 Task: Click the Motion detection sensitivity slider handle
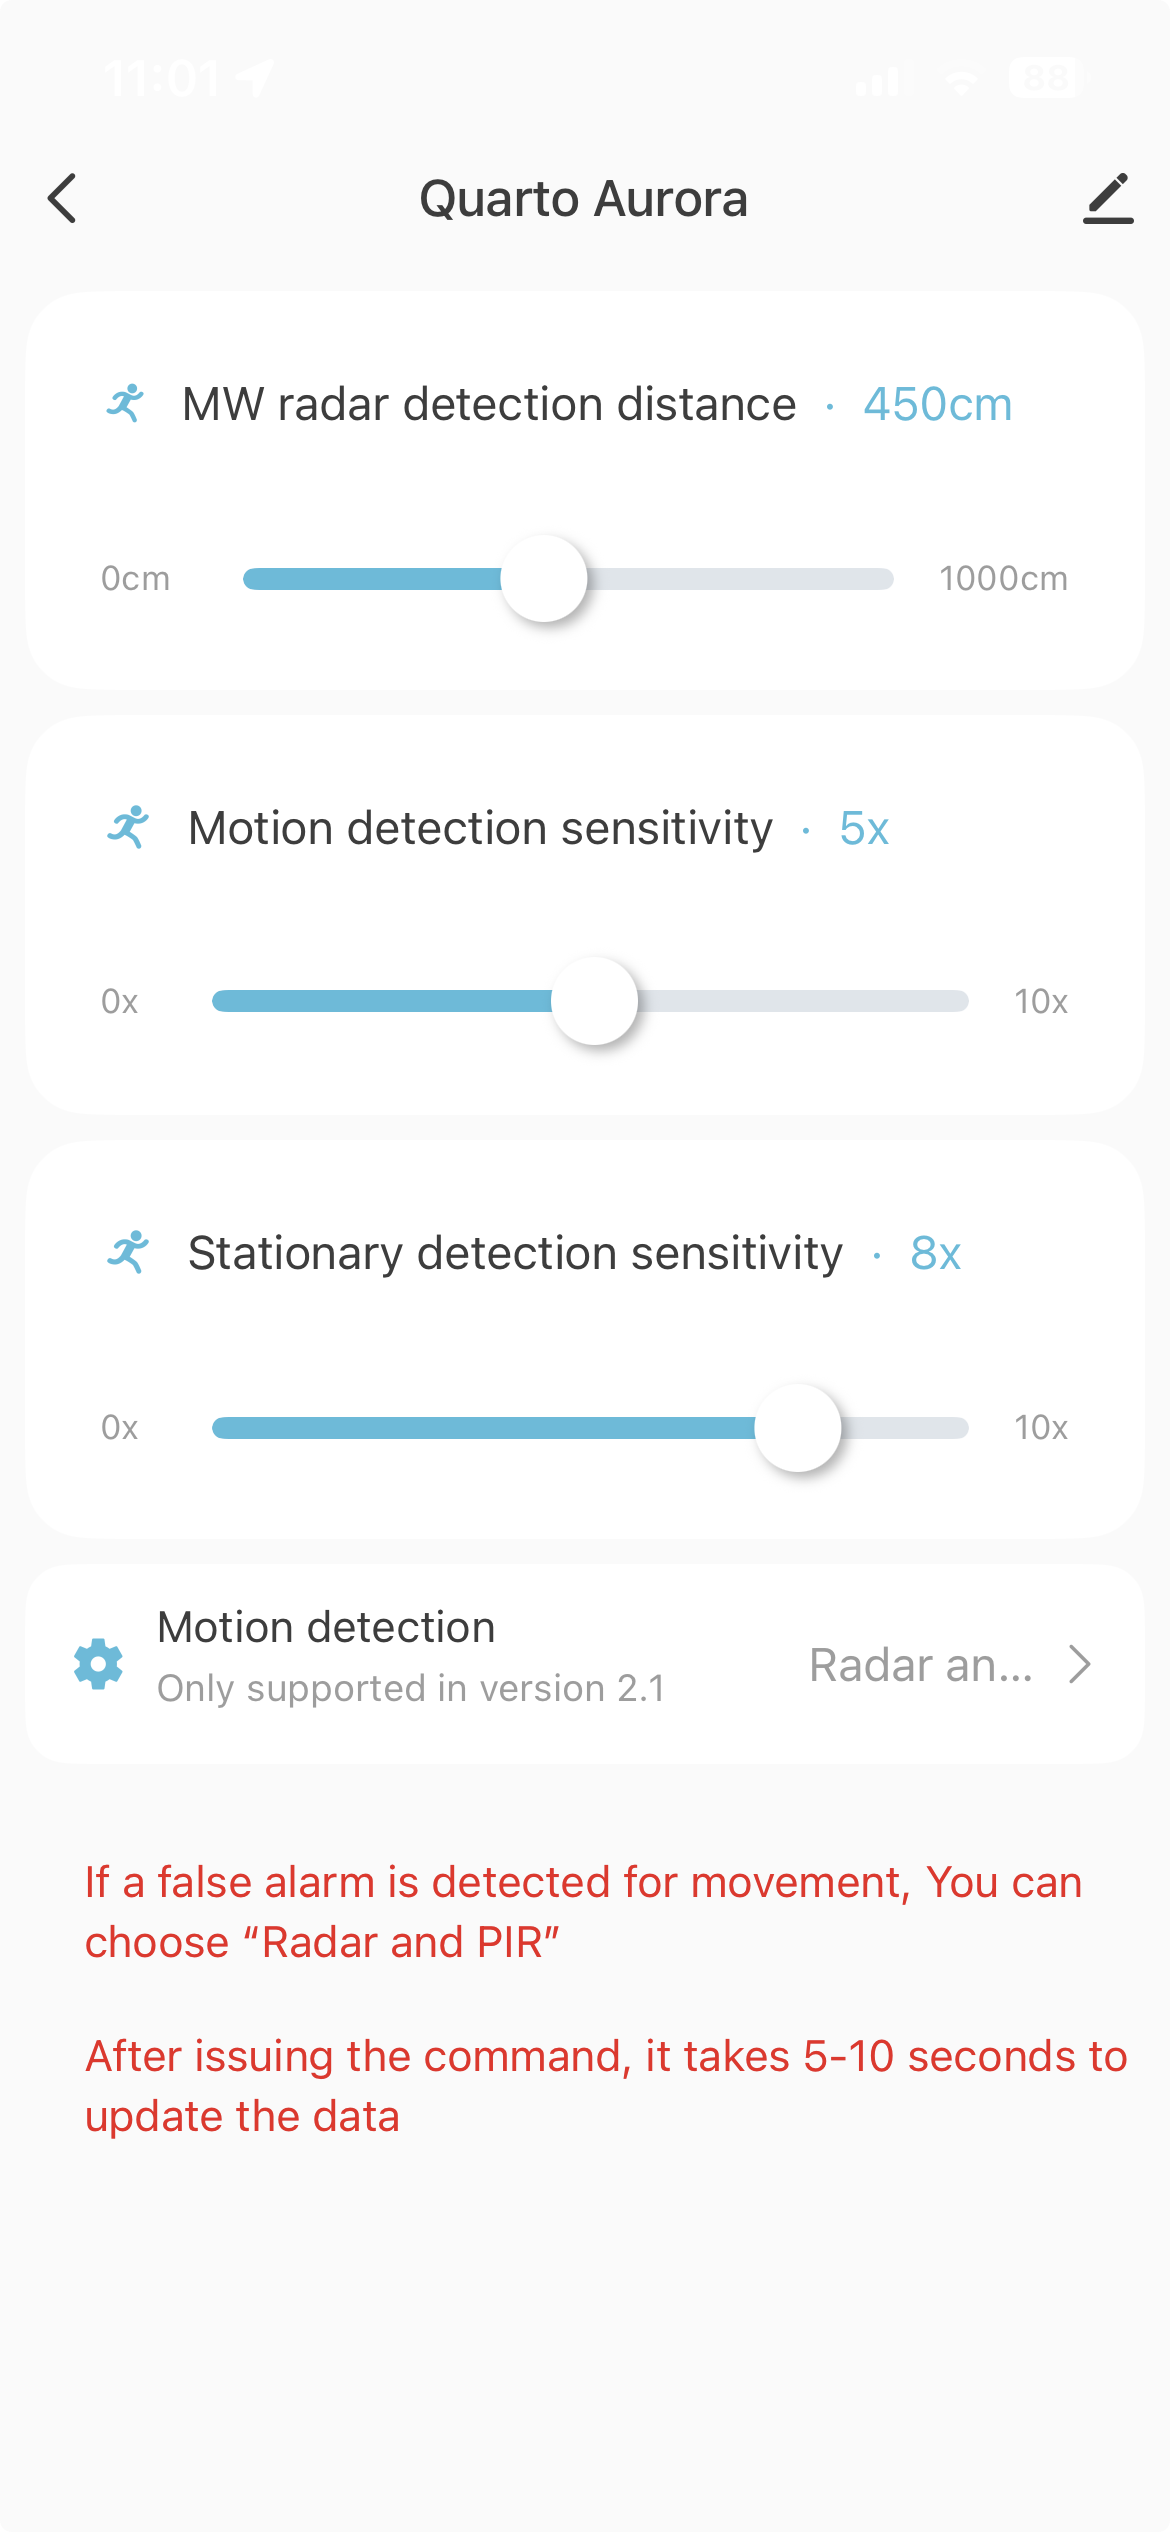coord(595,1001)
